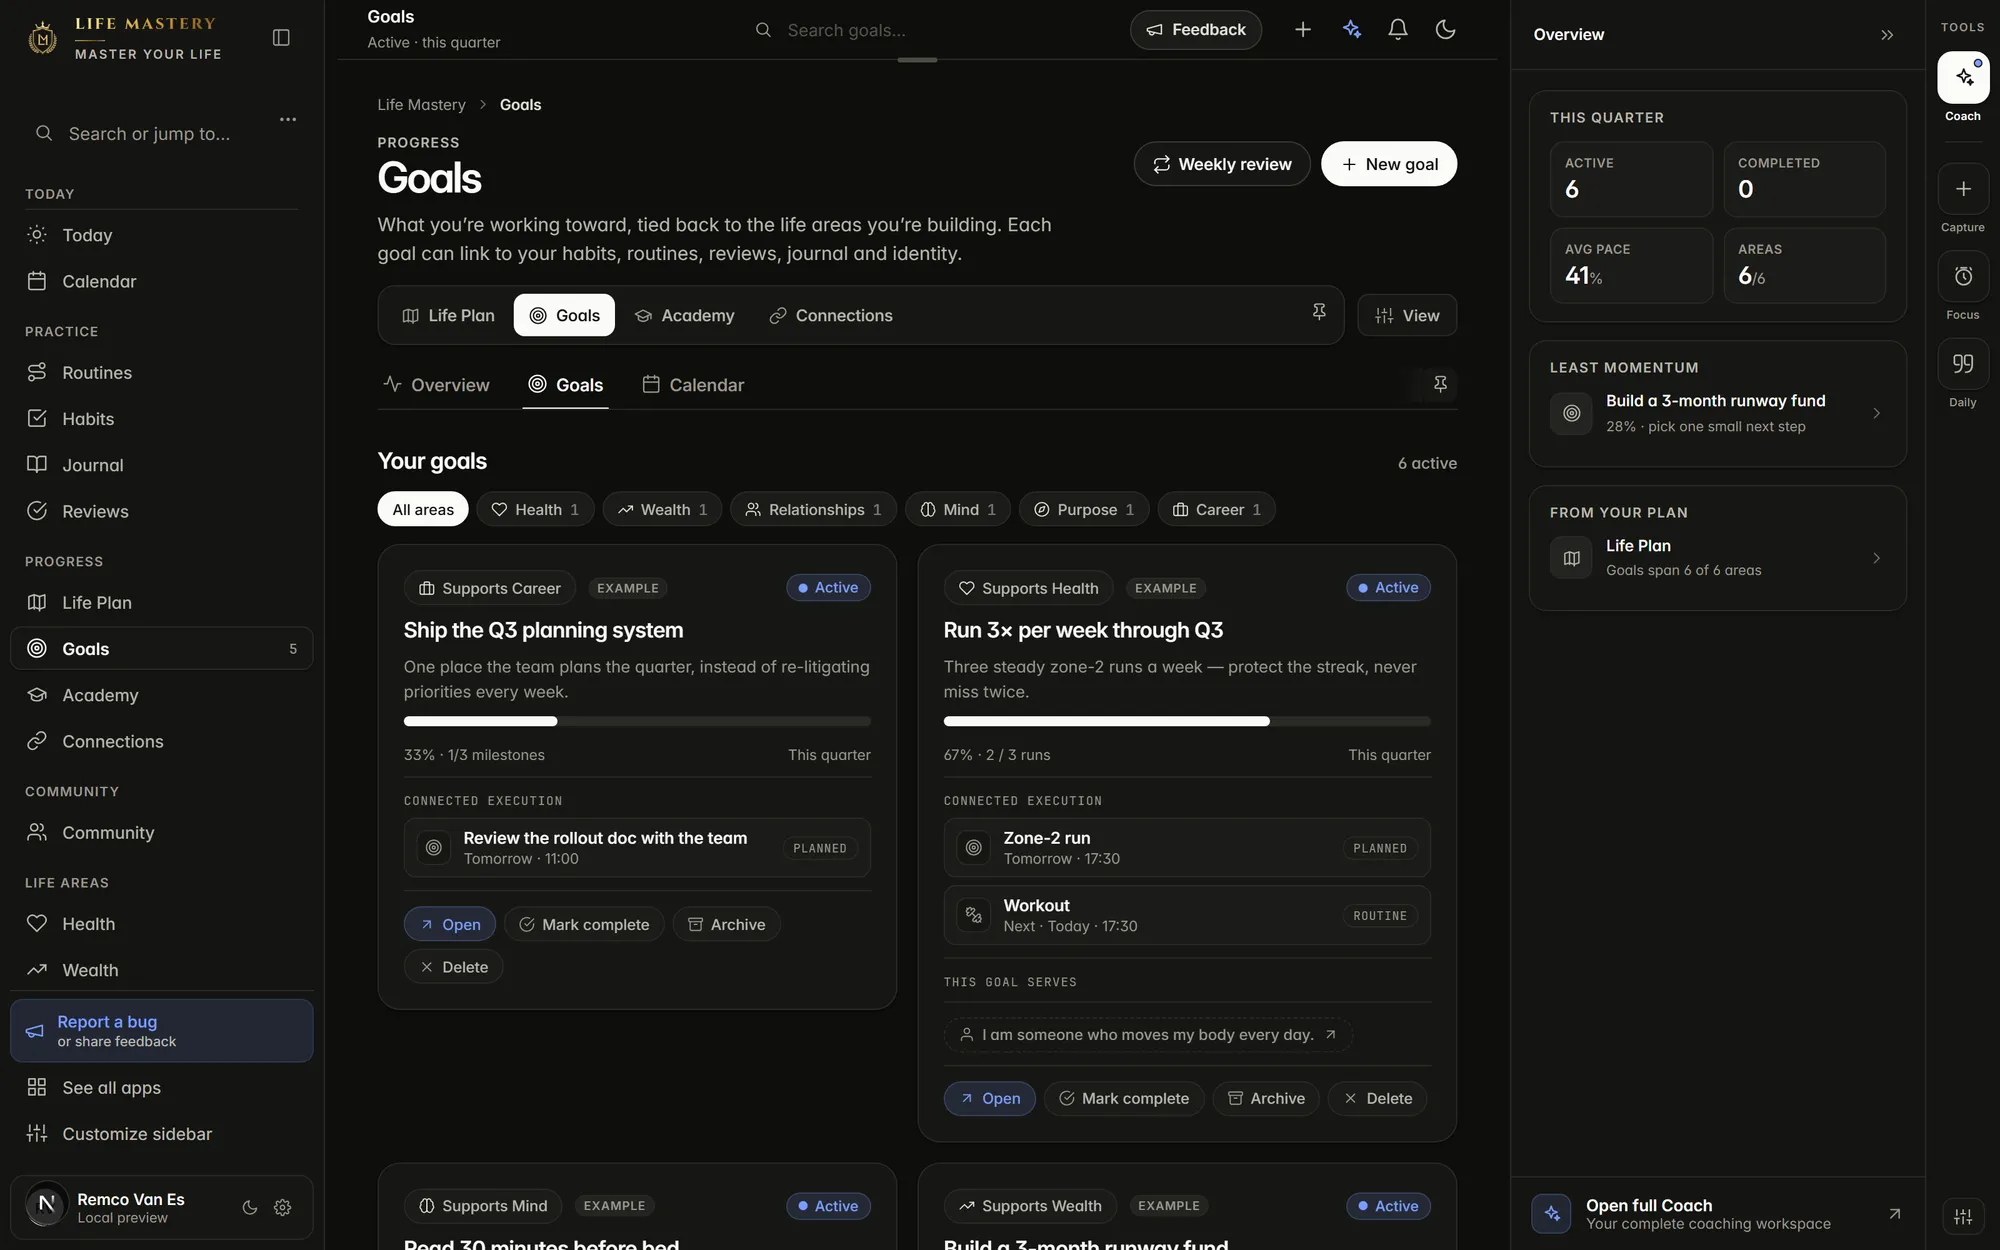Click the Feedback button
Viewport: 2000px width, 1250px height.
(1196, 30)
